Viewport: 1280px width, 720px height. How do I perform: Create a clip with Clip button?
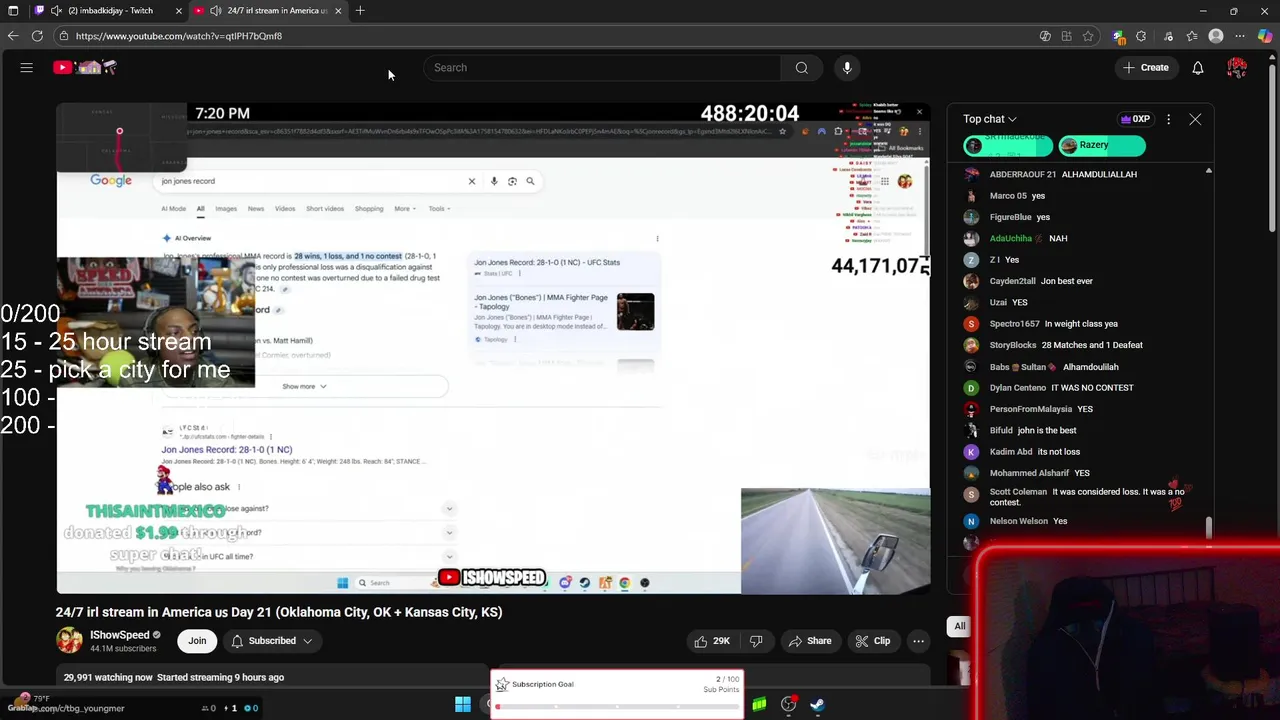click(x=873, y=641)
